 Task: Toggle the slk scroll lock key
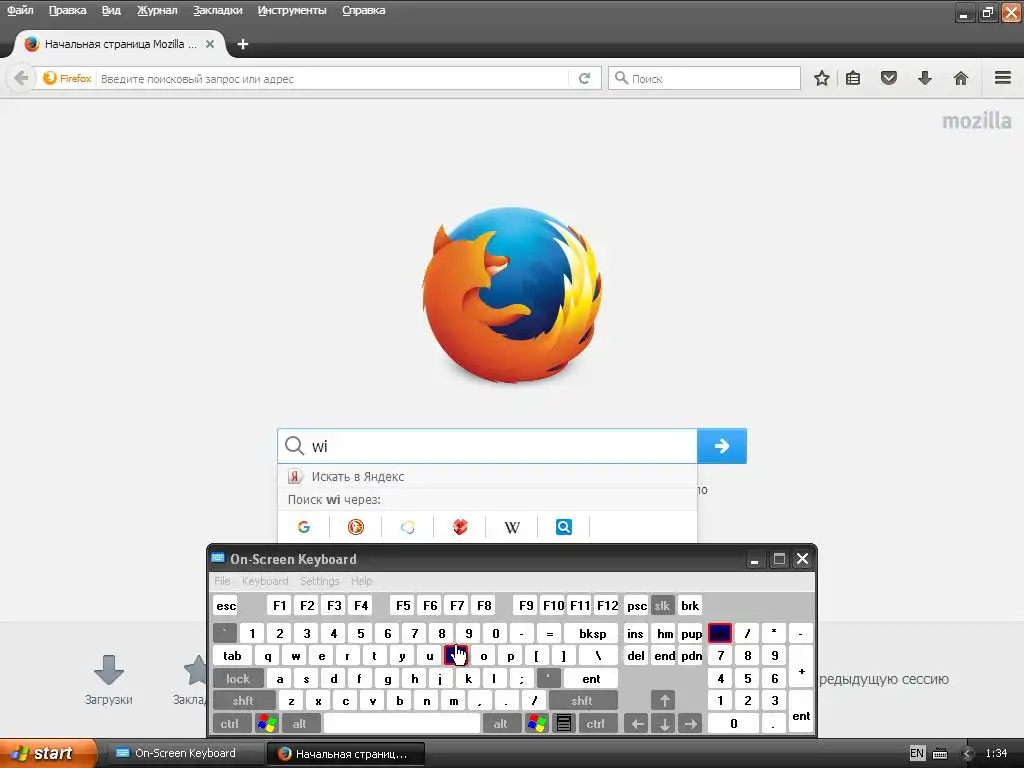pos(662,605)
